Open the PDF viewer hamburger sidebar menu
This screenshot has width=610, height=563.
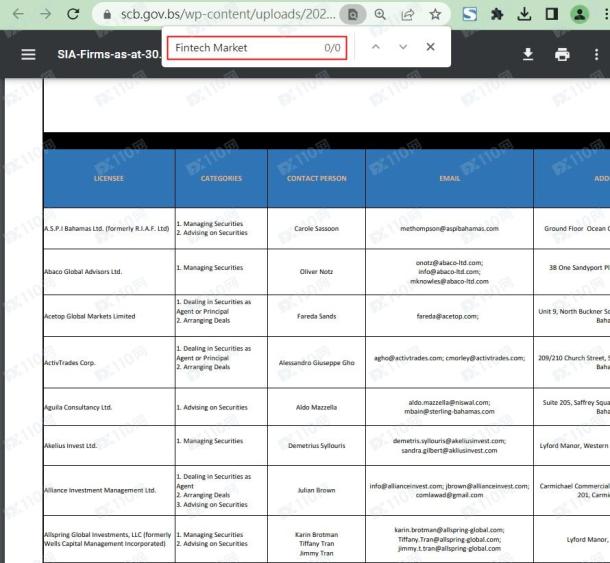[x=28, y=54]
